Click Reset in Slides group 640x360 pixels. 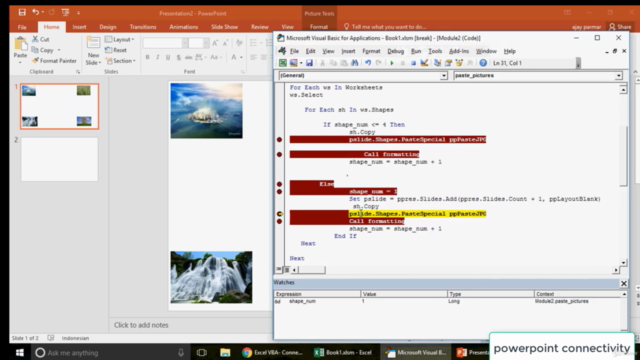pos(116,50)
